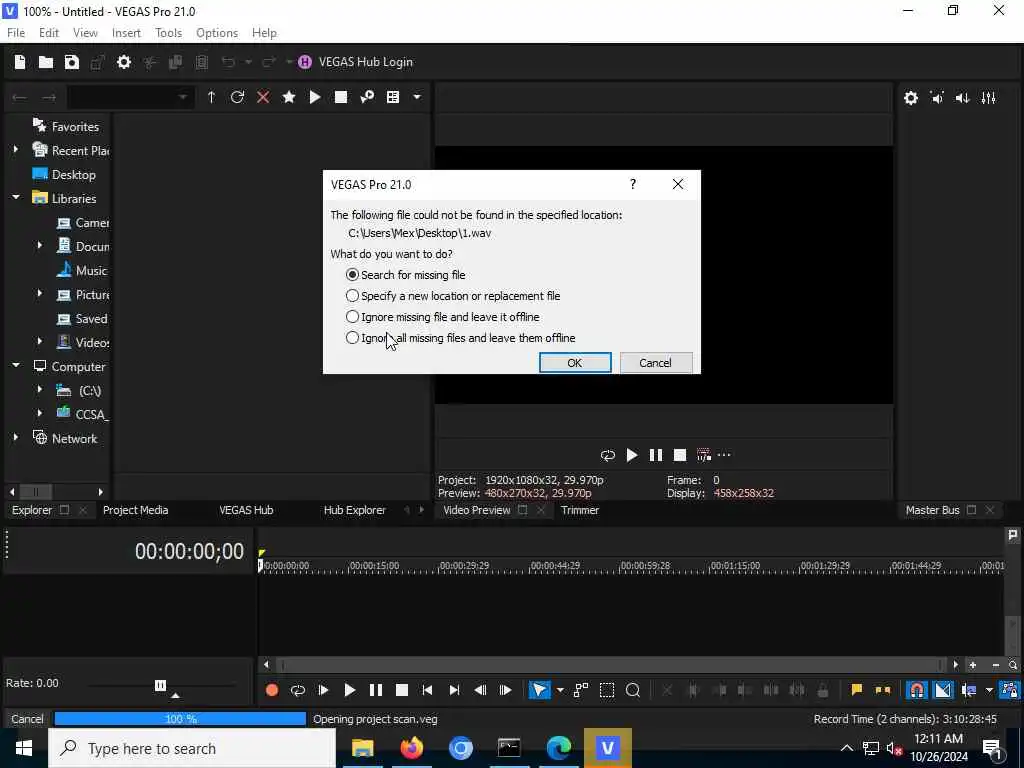Open the Explorer path combo box
This screenshot has width=1024, height=768.
[131, 97]
